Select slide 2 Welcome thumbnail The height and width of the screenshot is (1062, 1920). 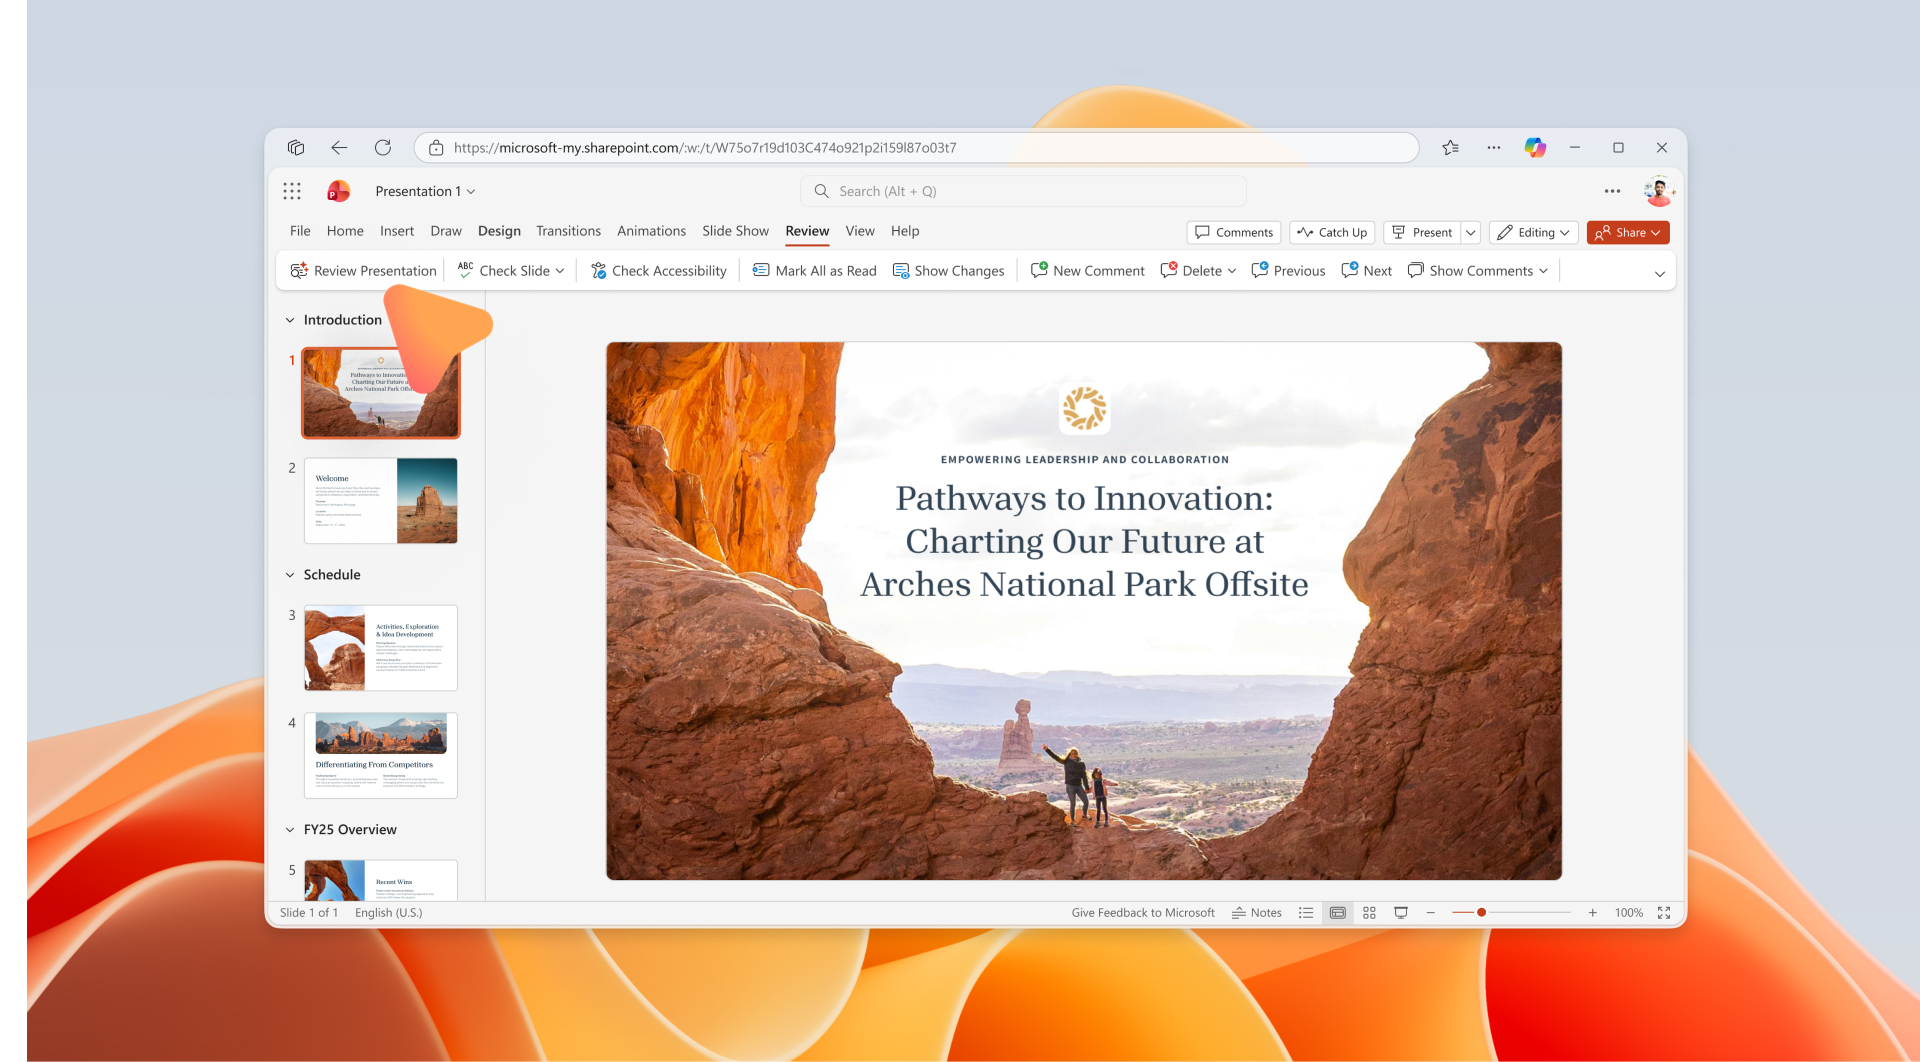(x=381, y=501)
